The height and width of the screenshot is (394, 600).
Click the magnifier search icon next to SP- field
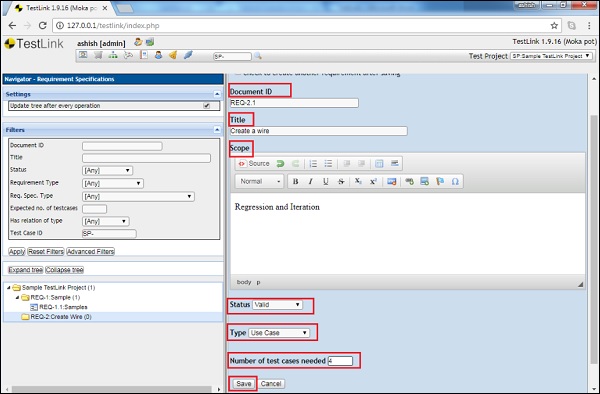[x=258, y=56]
